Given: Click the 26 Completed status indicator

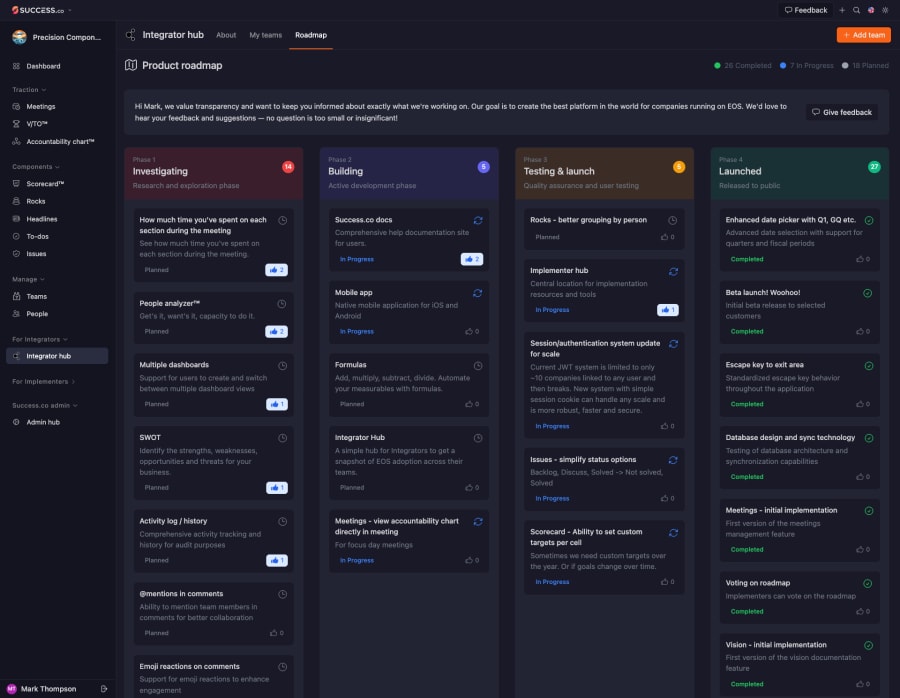Looking at the screenshot, I should (x=742, y=65).
